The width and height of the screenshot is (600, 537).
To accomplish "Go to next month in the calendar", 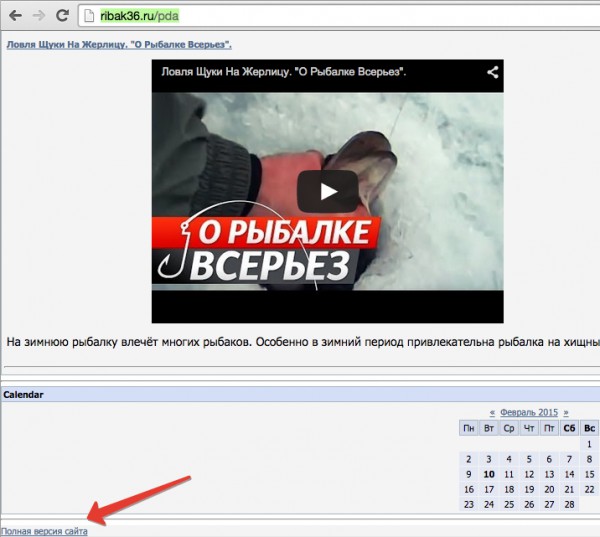I will [566, 413].
